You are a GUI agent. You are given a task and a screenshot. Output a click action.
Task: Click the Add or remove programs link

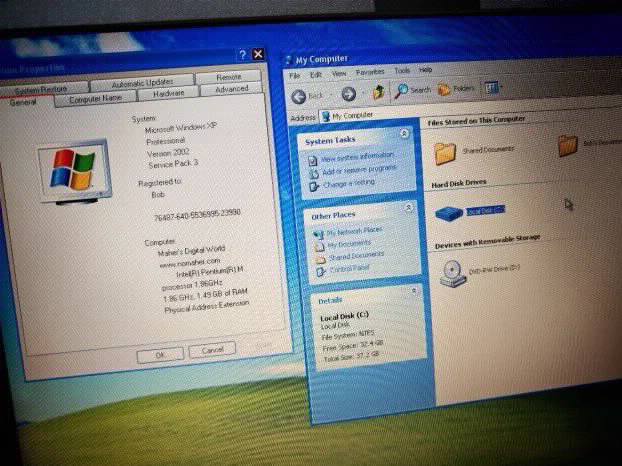pyautogui.click(x=359, y=170)
